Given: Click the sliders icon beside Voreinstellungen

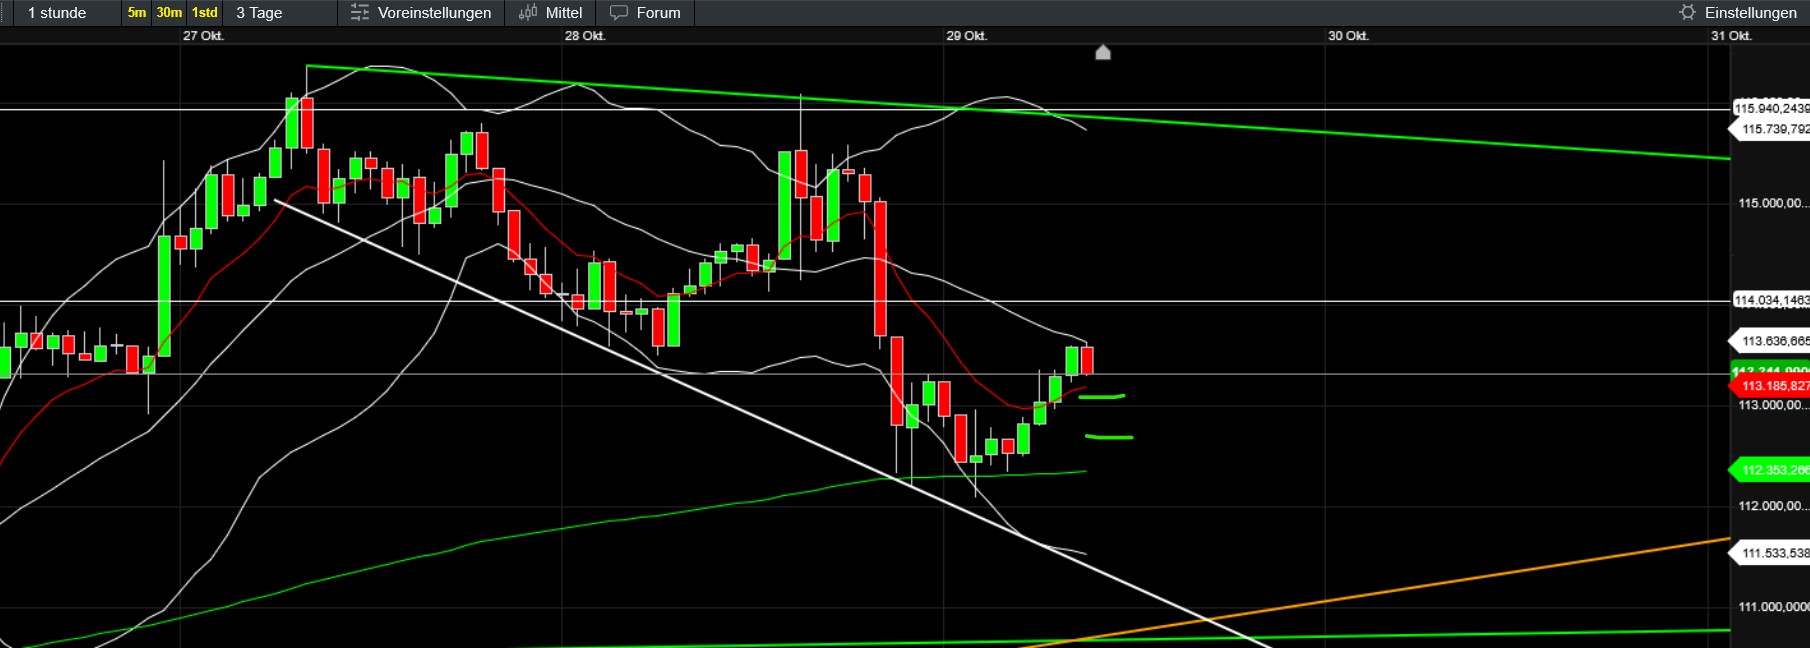Looking at the screenshot, I should (360, 13).
